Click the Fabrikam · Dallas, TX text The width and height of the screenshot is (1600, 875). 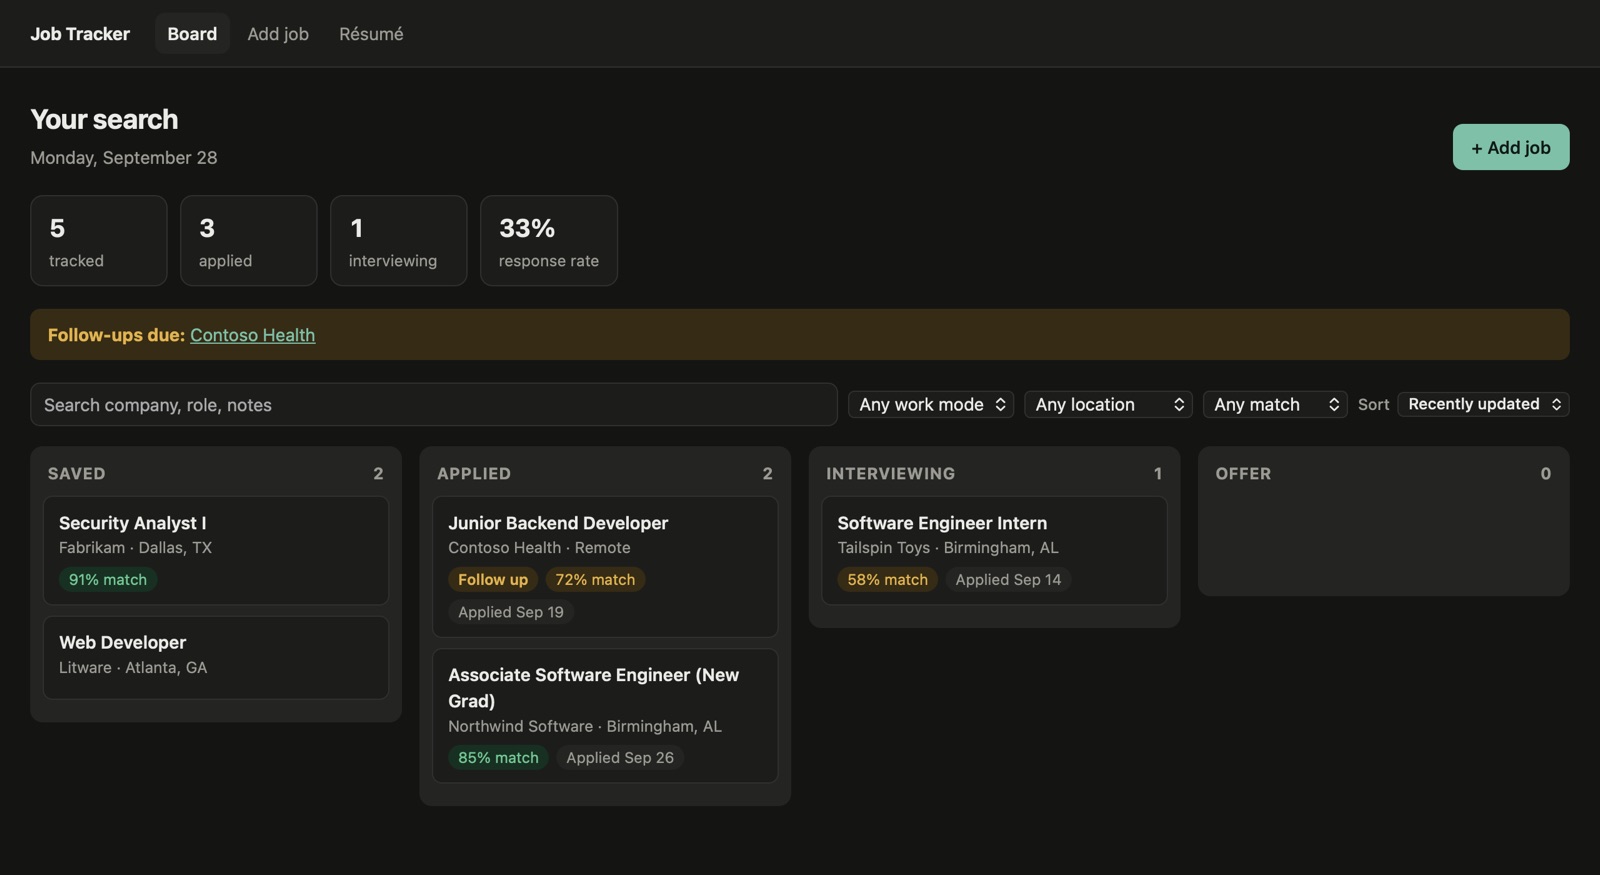point(135,547)
